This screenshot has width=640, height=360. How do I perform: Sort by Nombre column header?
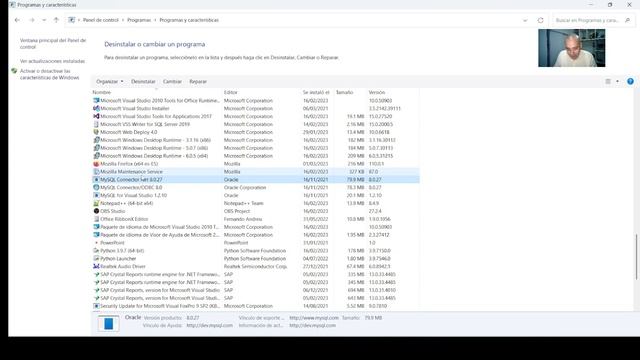[102, 93]
